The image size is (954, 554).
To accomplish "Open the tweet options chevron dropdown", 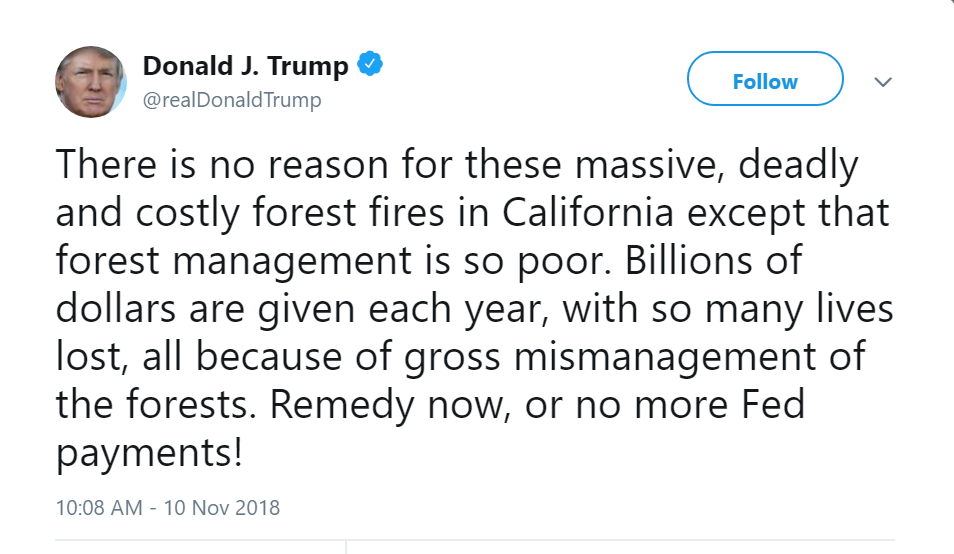I will (882, 82).
